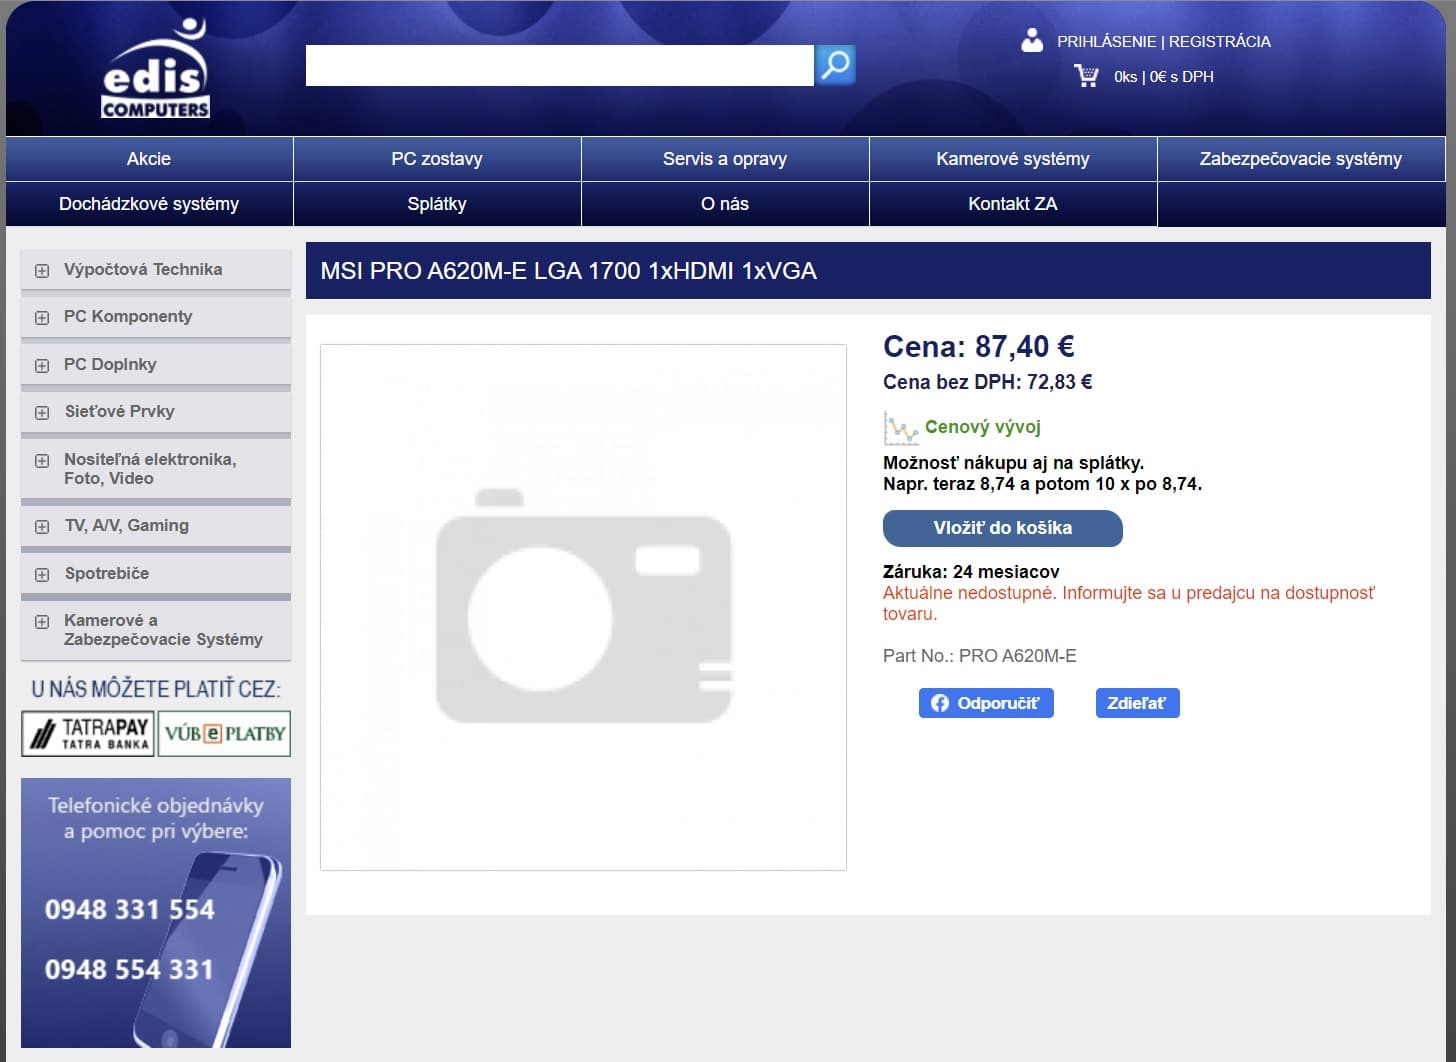Click the Edis Computers logo
Viewport: 1456px width, 1062px height.
pyautogui.click(x=156, y=68)
